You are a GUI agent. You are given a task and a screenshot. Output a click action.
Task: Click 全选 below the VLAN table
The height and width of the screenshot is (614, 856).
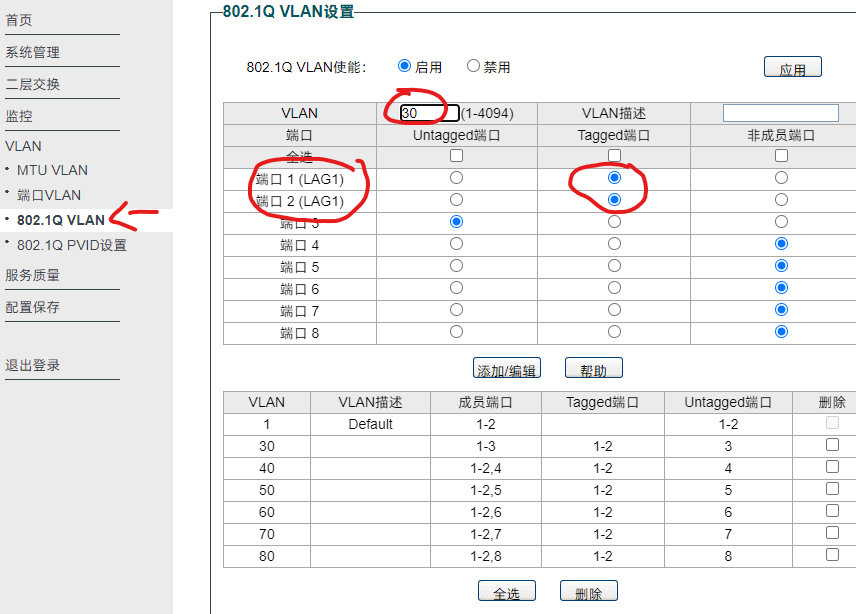click(507, 590)
